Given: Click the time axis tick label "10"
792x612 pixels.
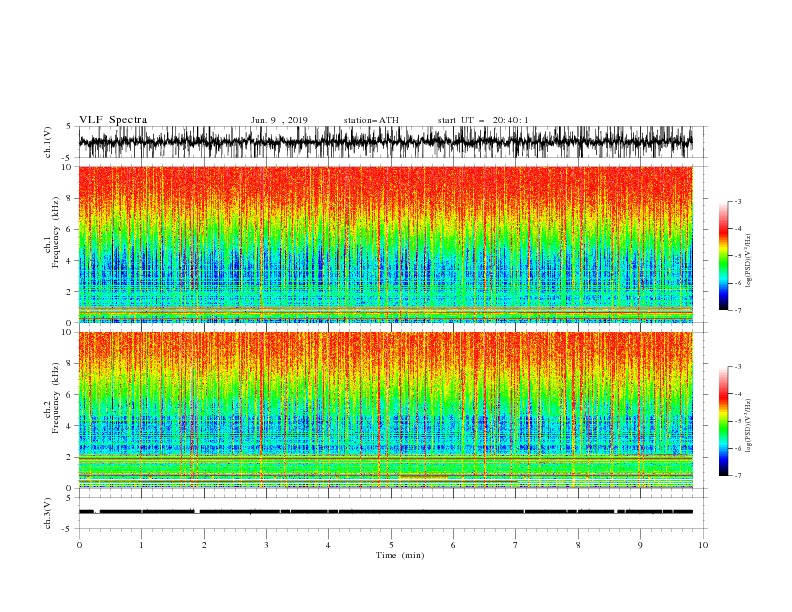Looking at the screenshot, I should pyautogui.click(x=703, y=545).
